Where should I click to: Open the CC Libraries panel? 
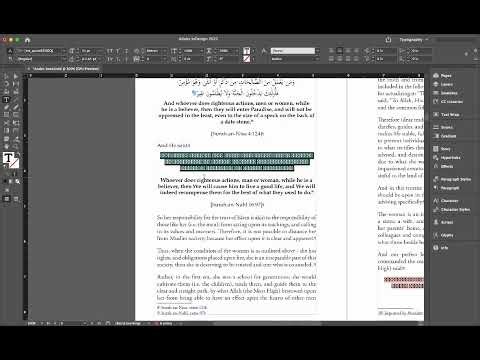click(448, 102)
